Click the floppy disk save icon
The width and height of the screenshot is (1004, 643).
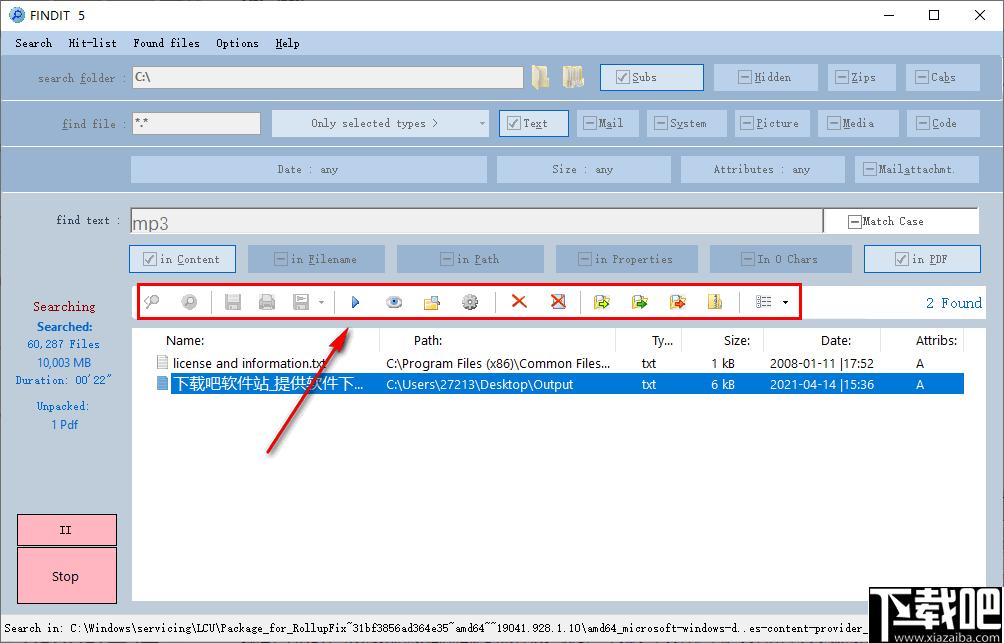coord(233,302)
